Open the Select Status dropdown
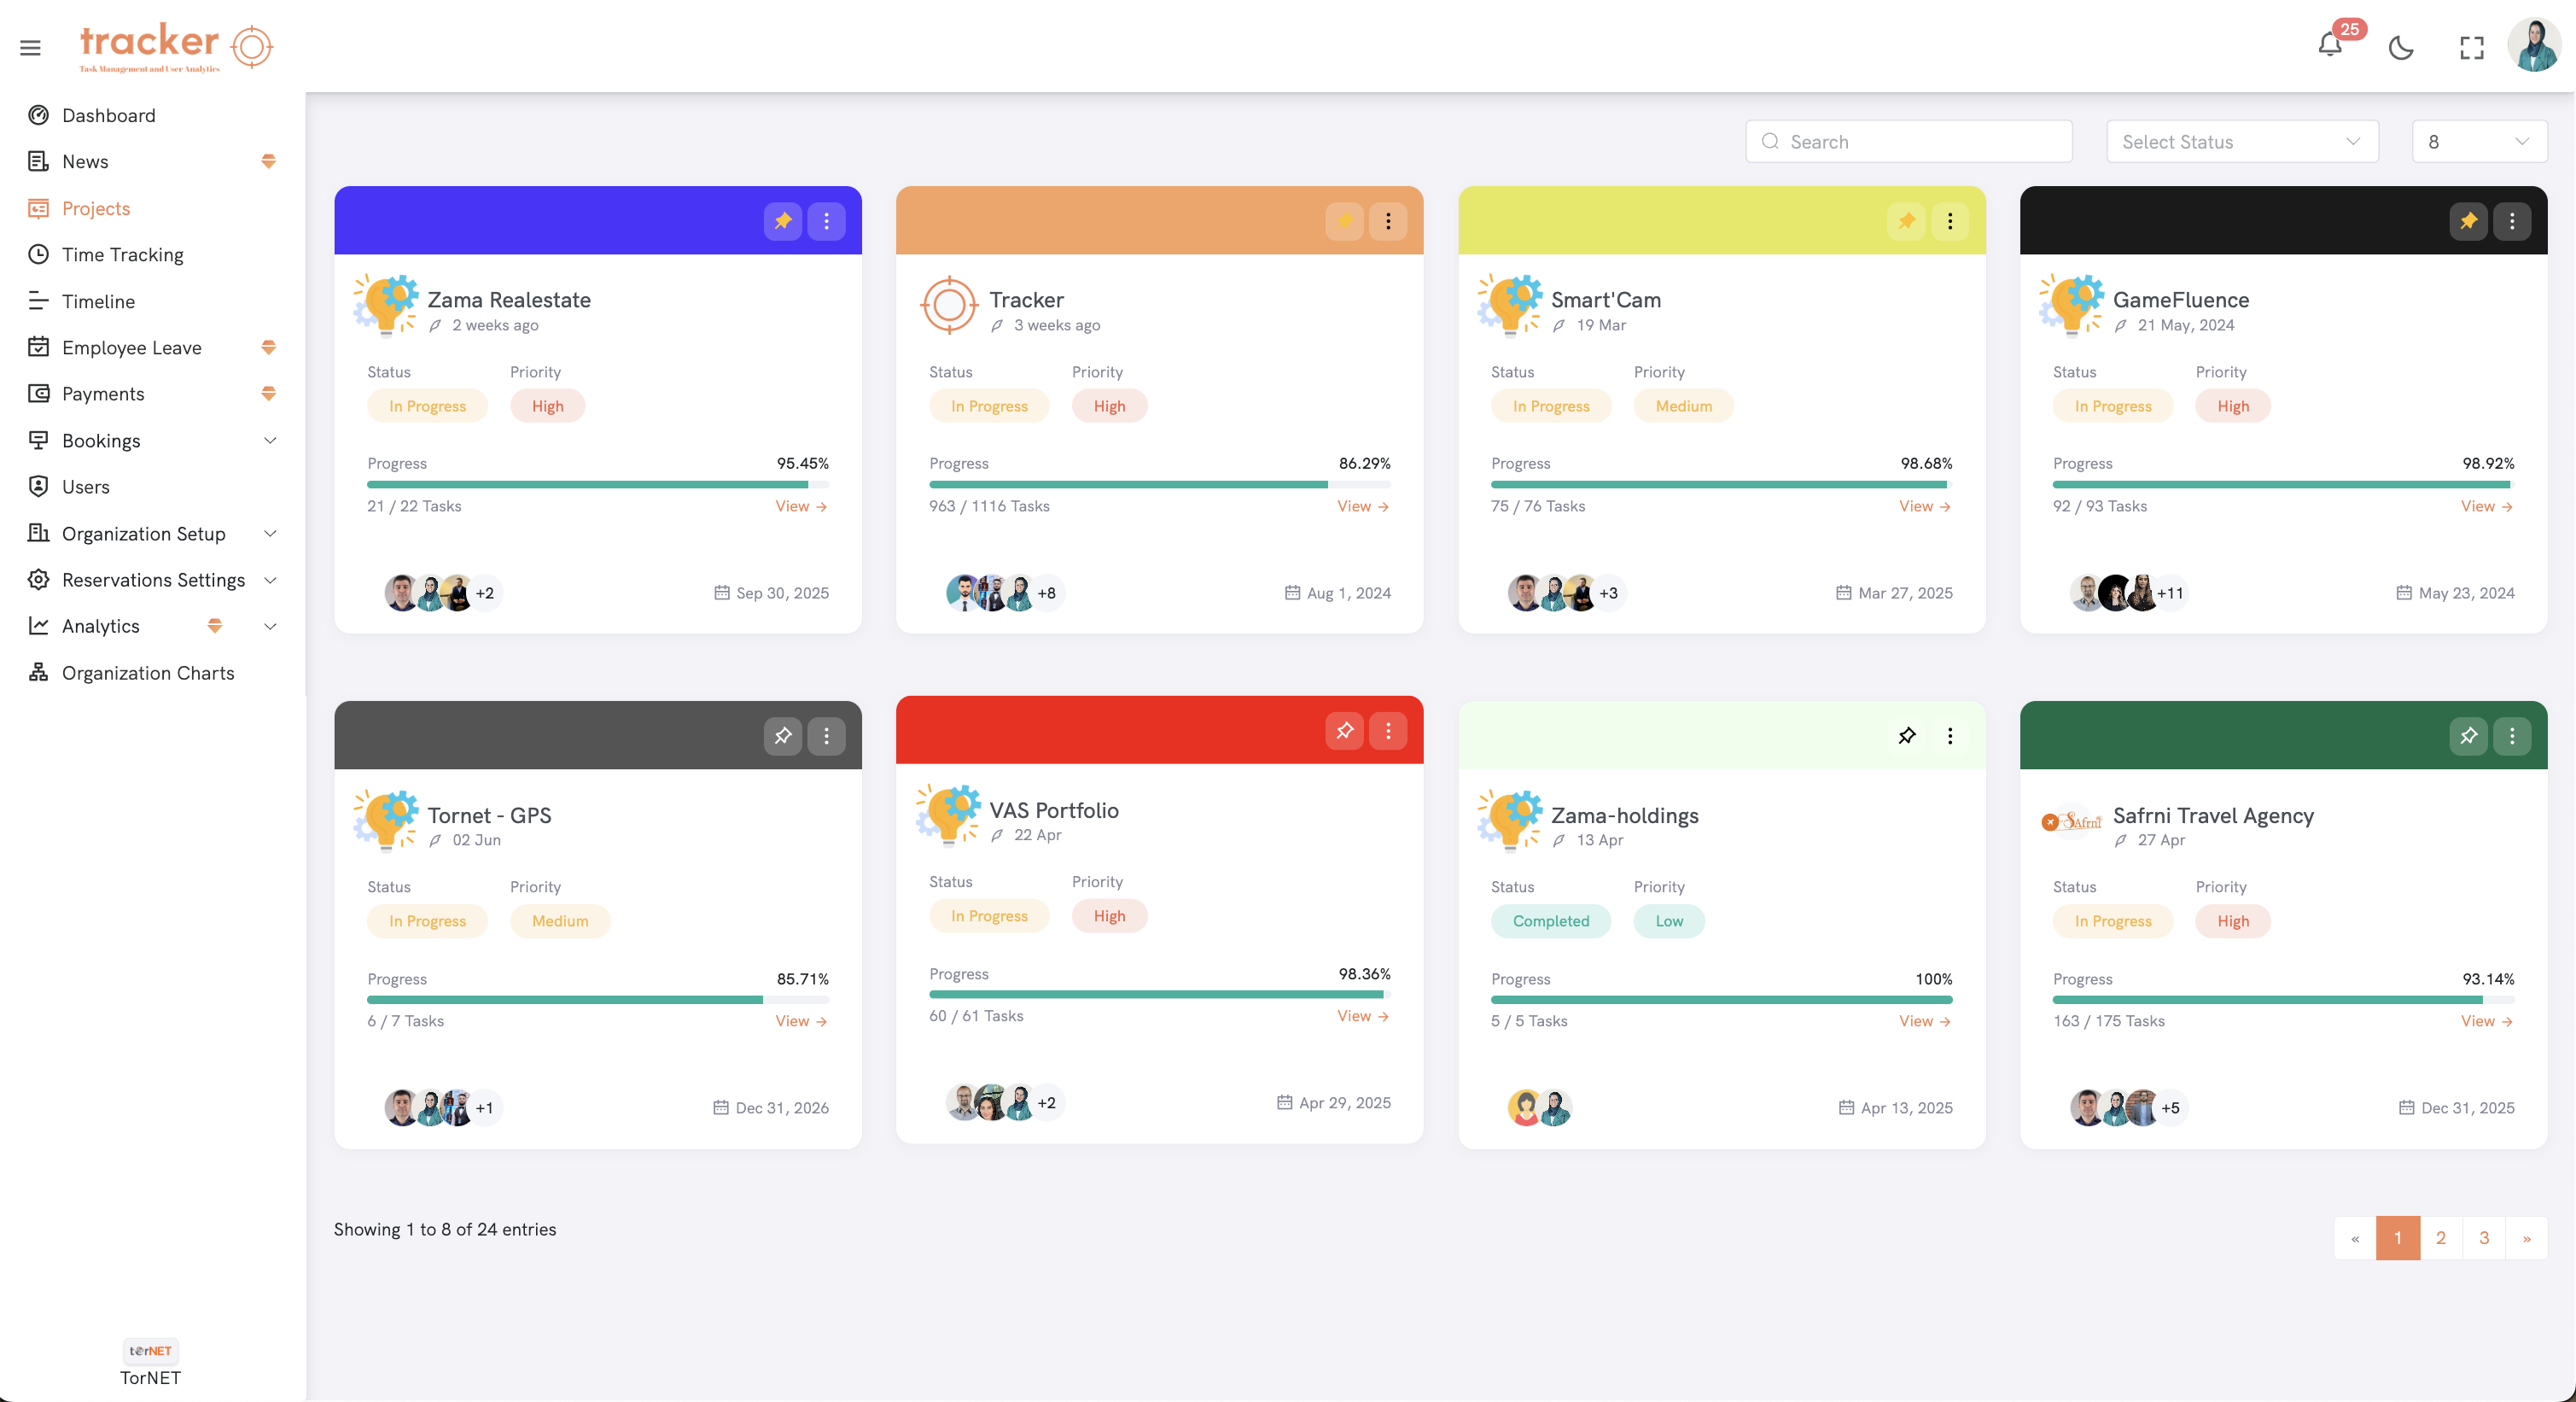The image size is (2576, 1402). 2241,142
